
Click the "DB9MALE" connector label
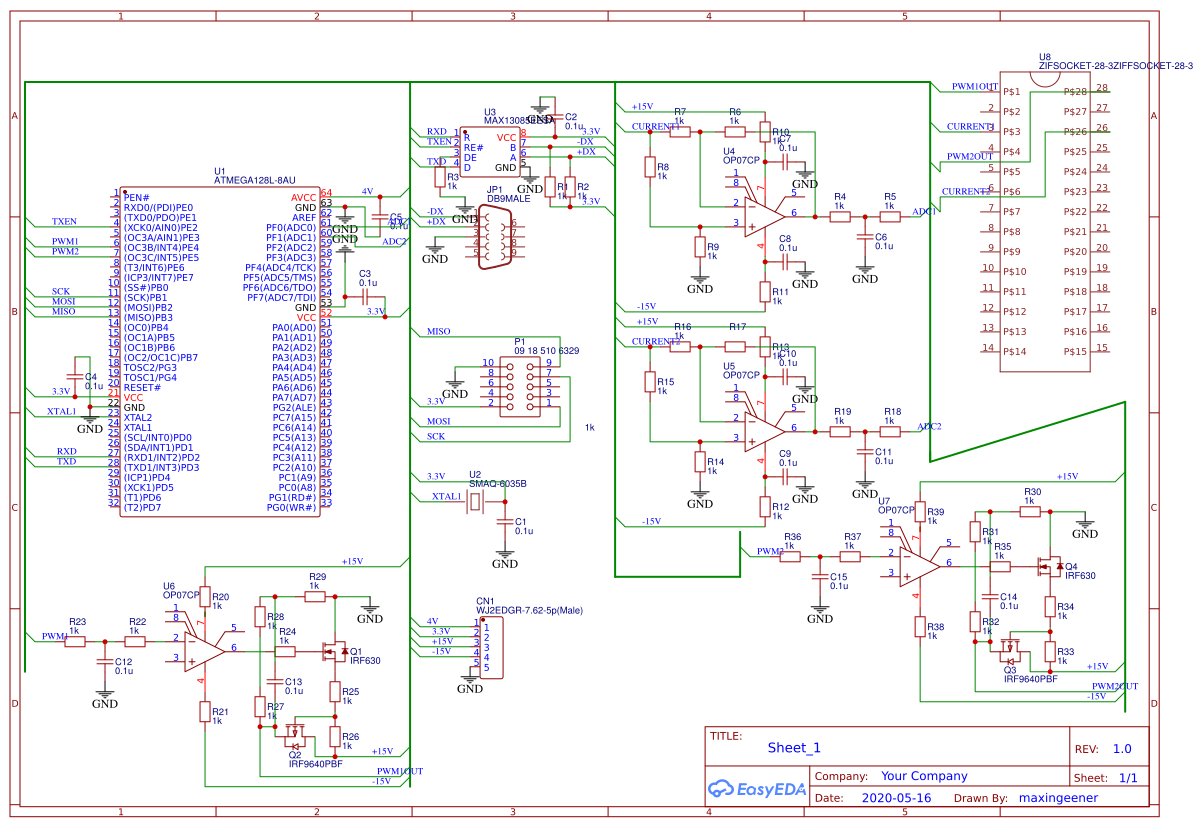point(508,199)
